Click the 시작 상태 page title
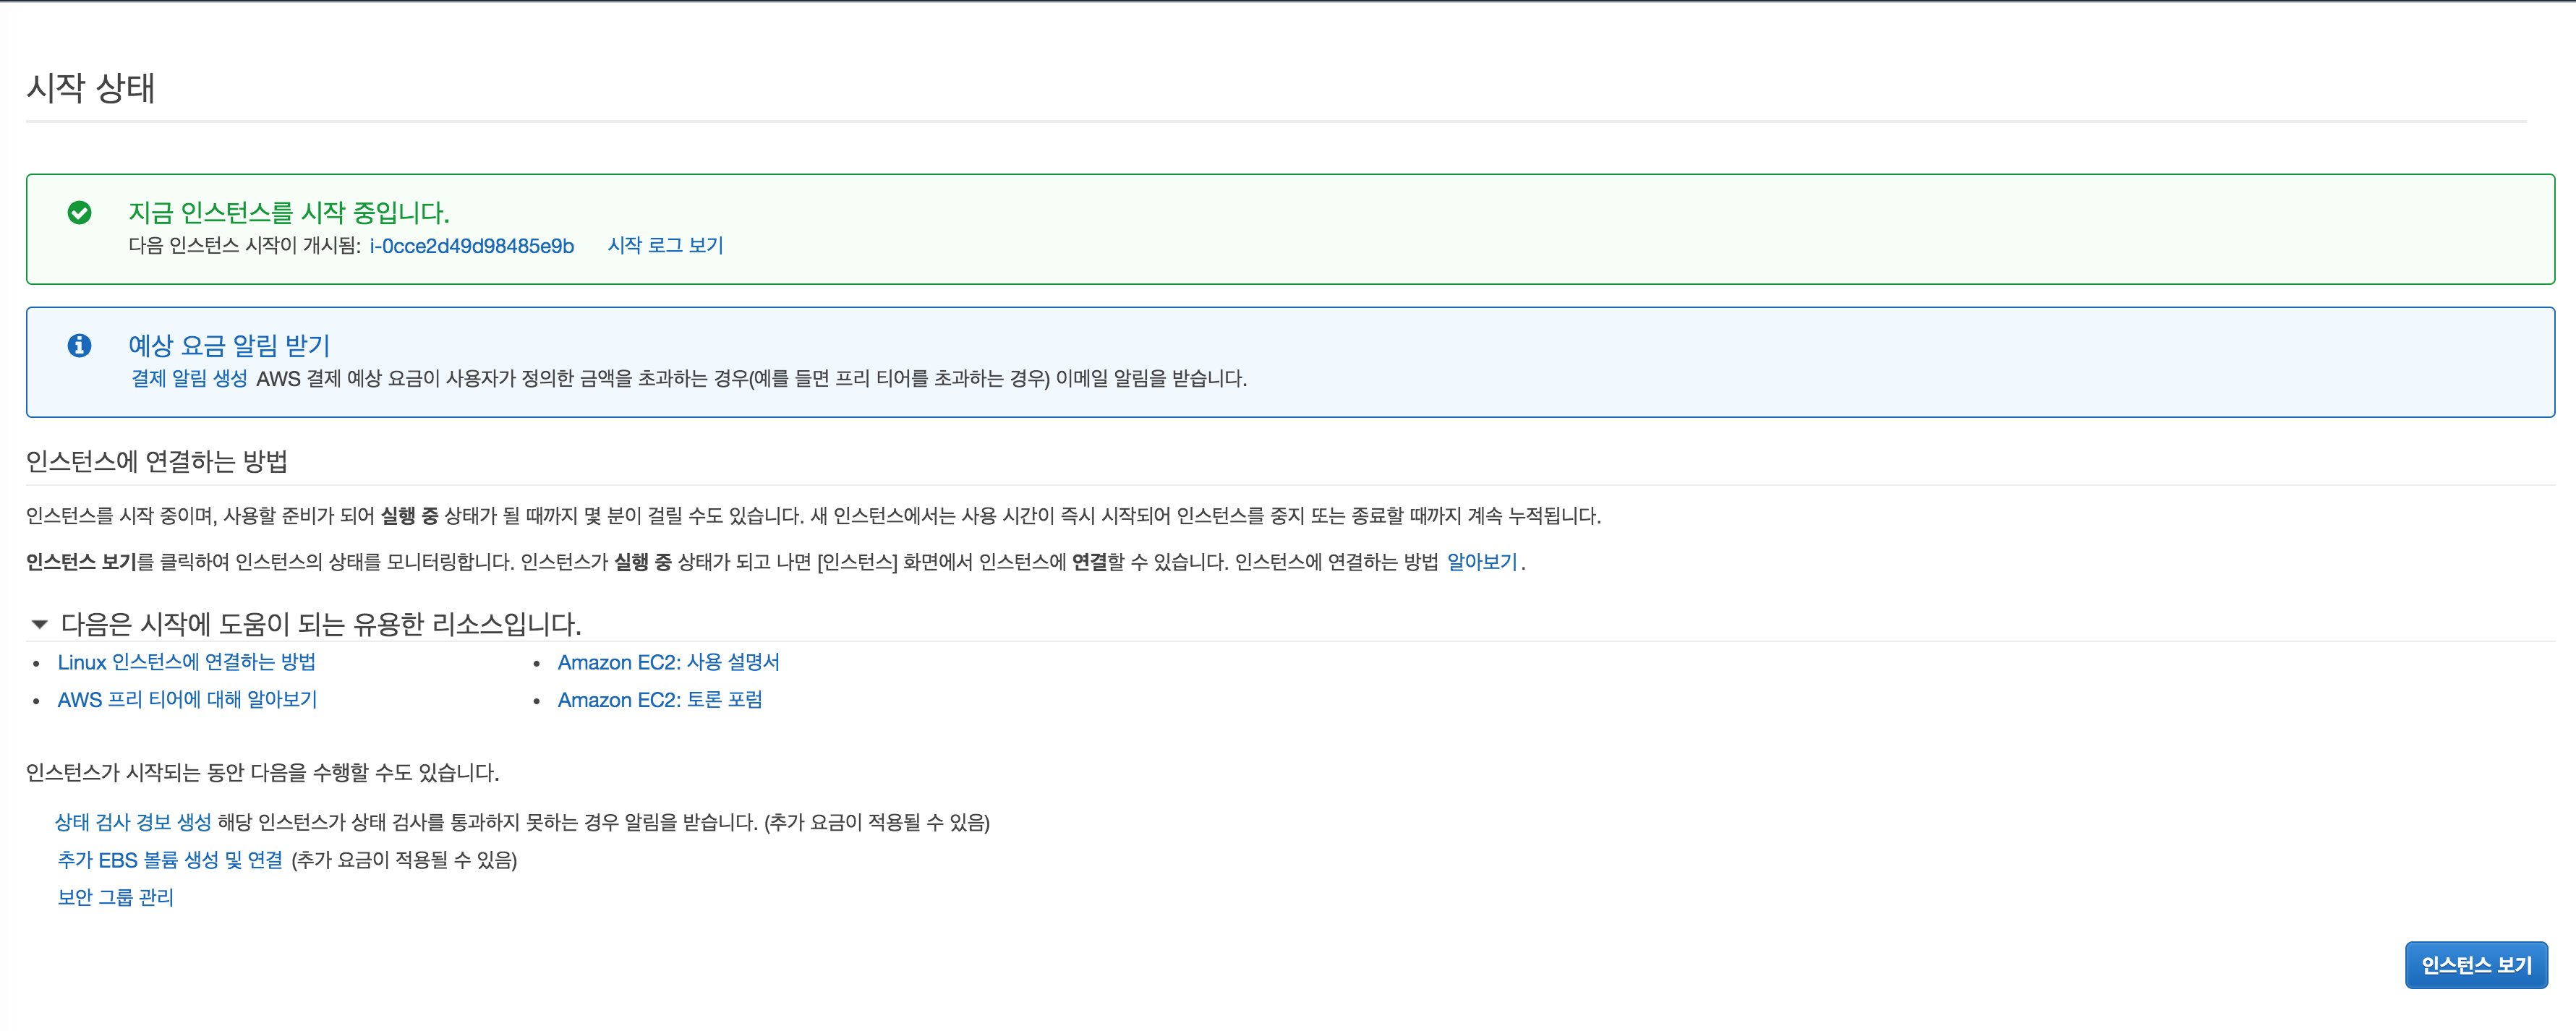 coord(90,88)
